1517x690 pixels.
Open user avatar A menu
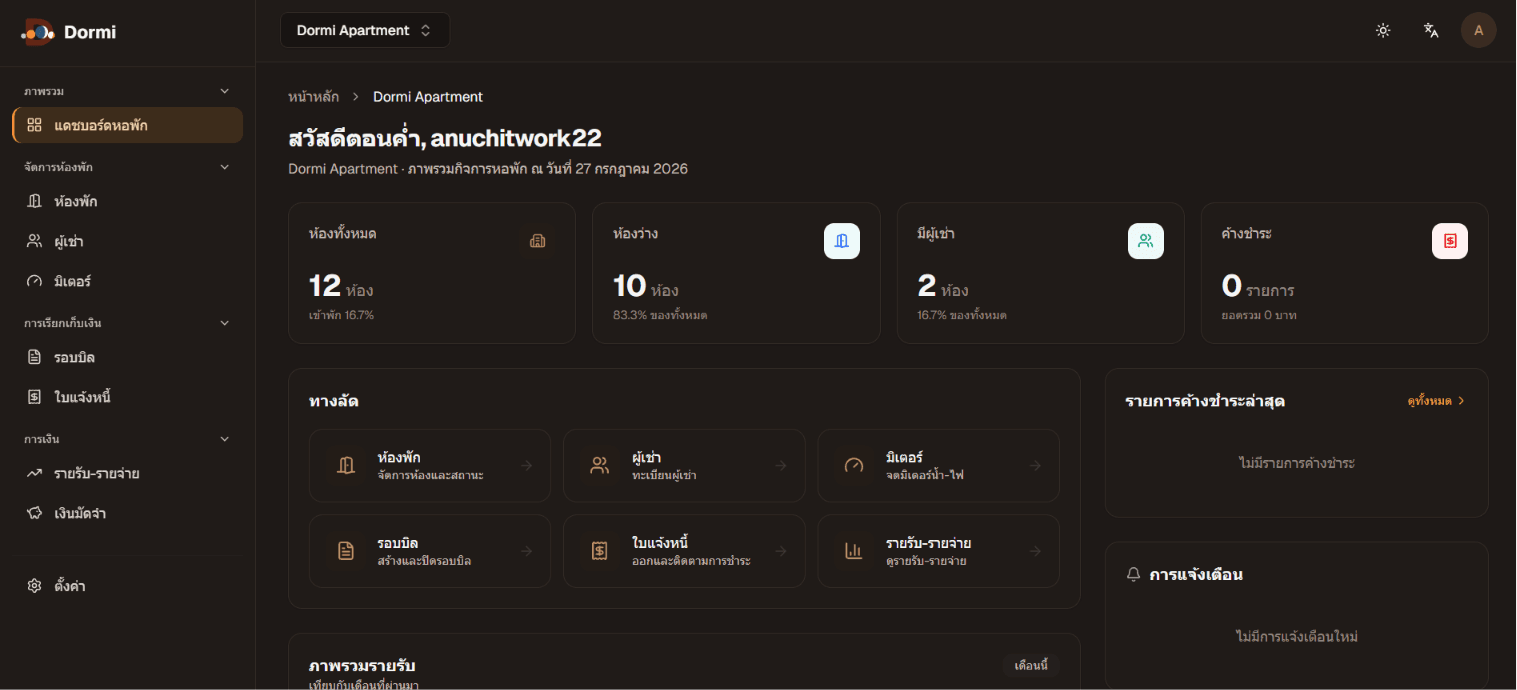(1479, 30)
